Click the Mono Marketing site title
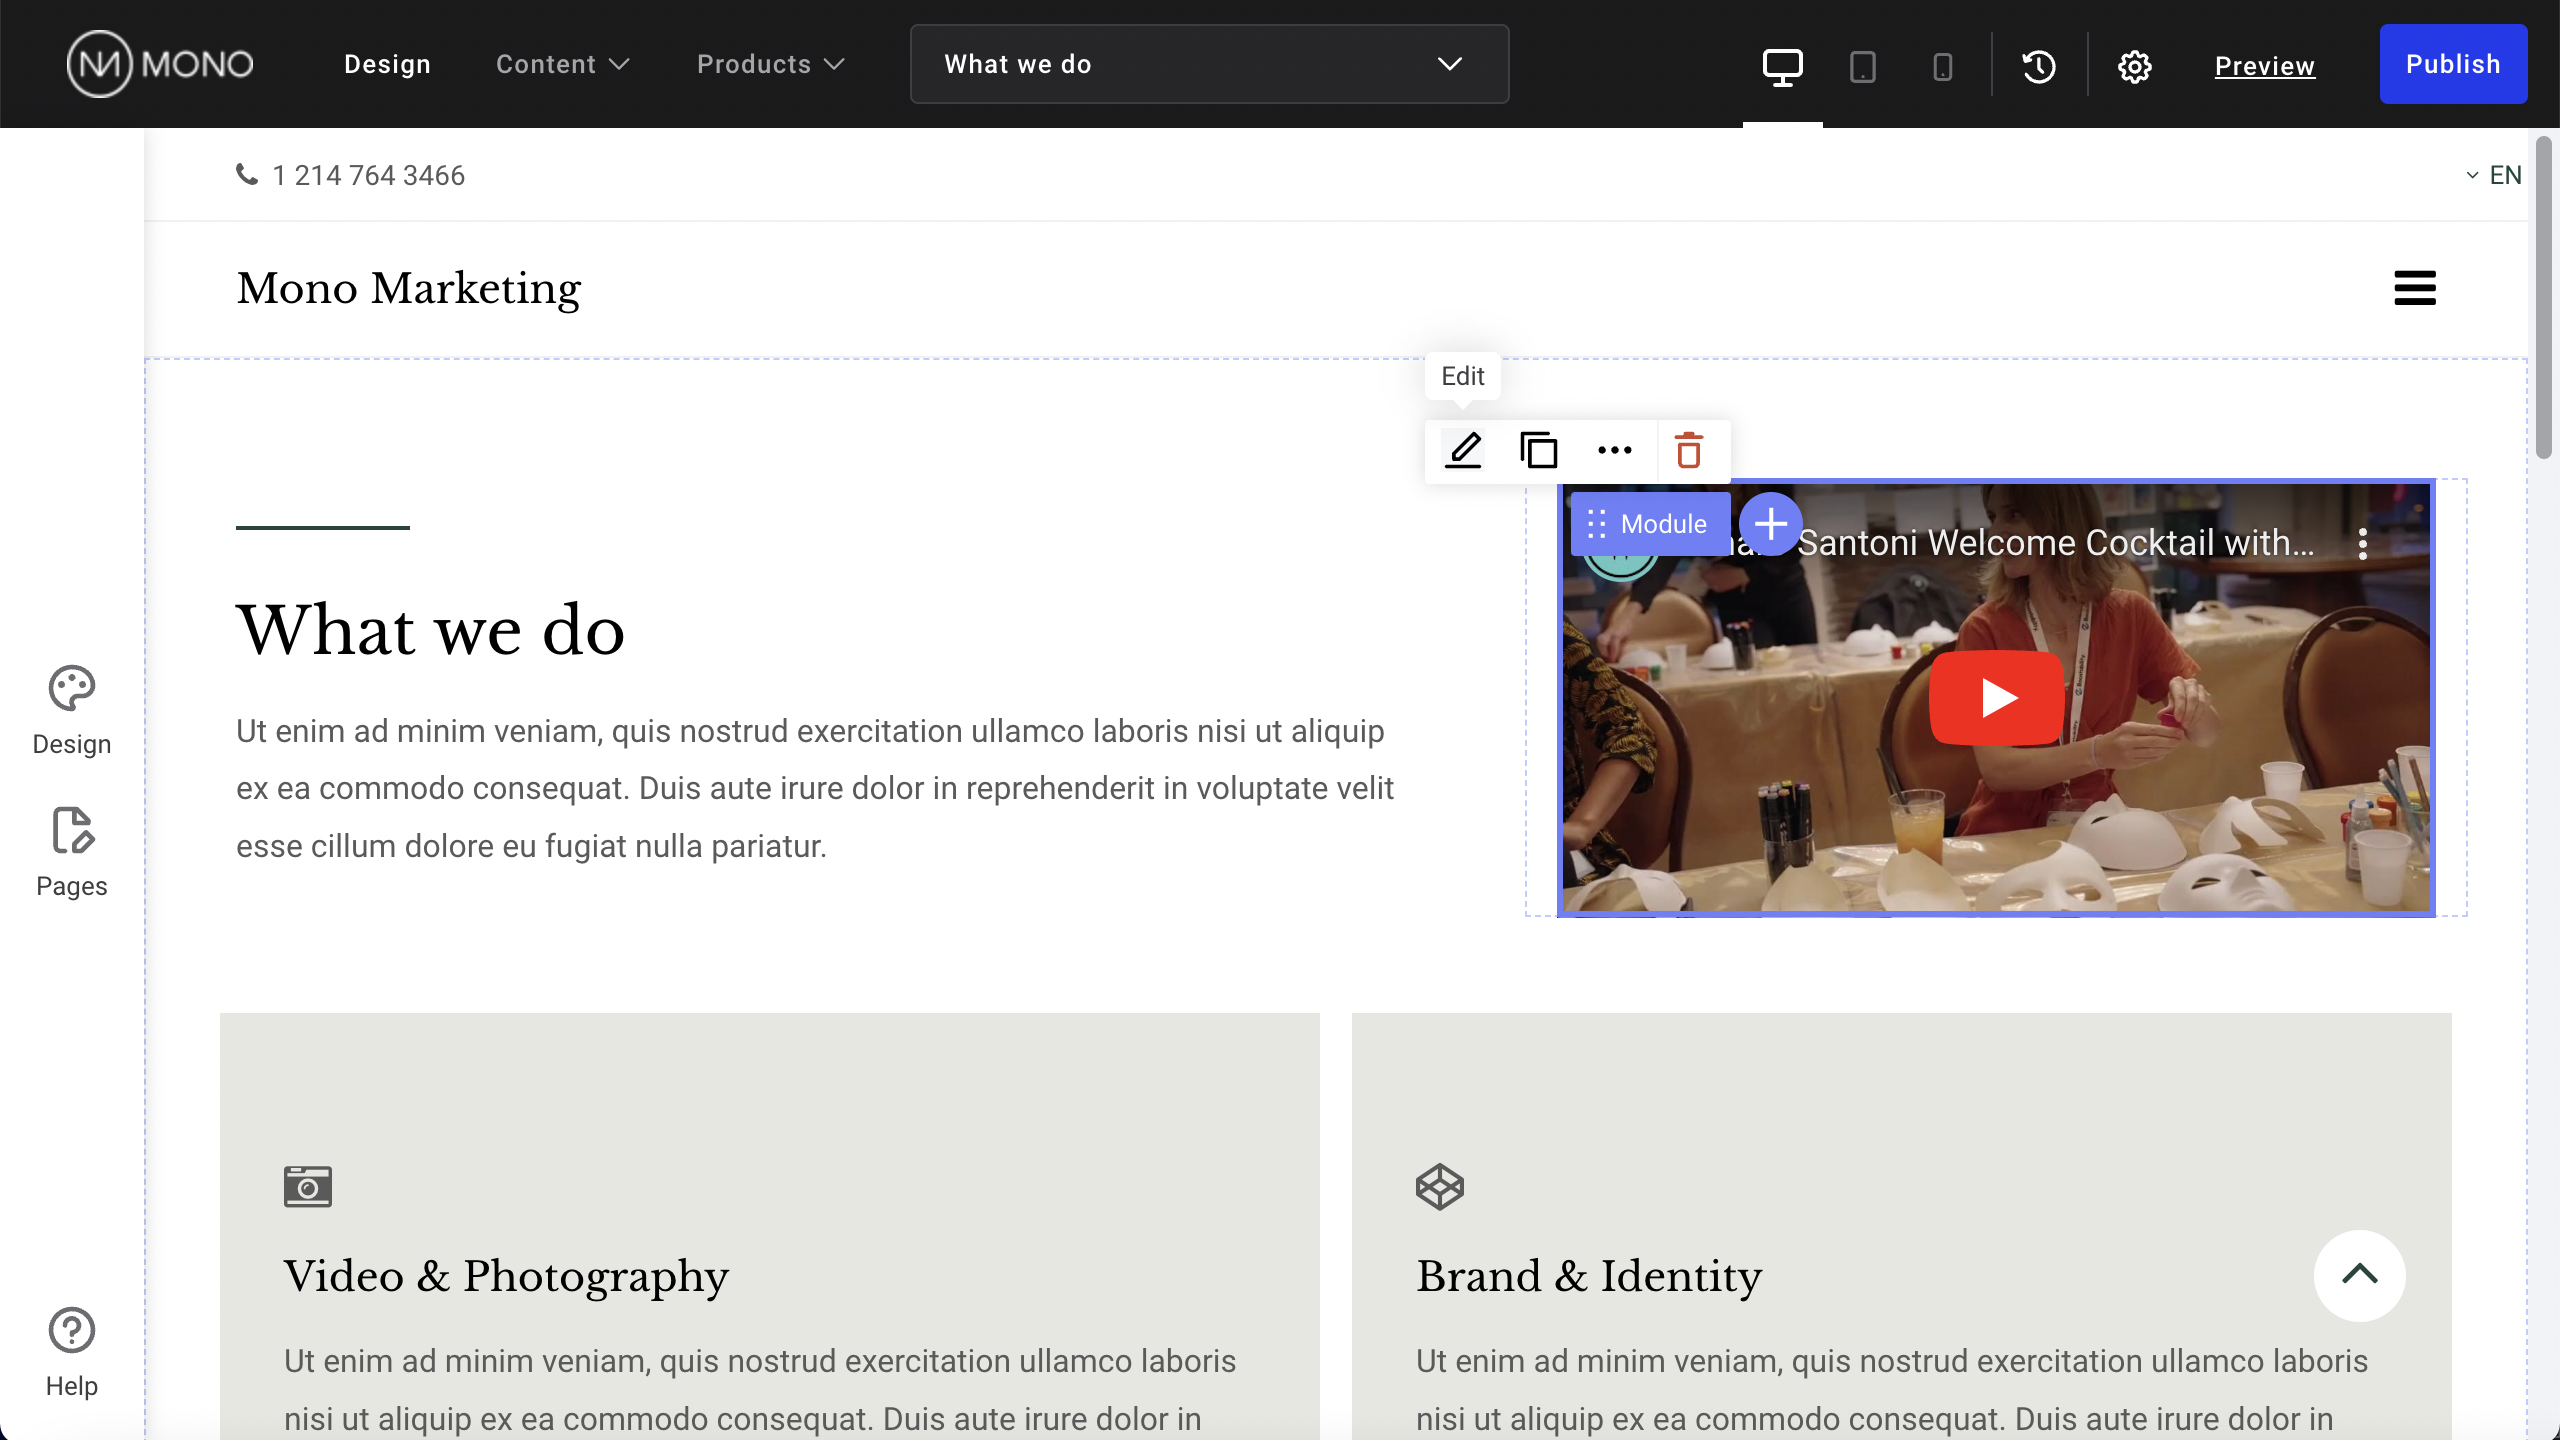 pyautogui.click(x=408, y=288)
